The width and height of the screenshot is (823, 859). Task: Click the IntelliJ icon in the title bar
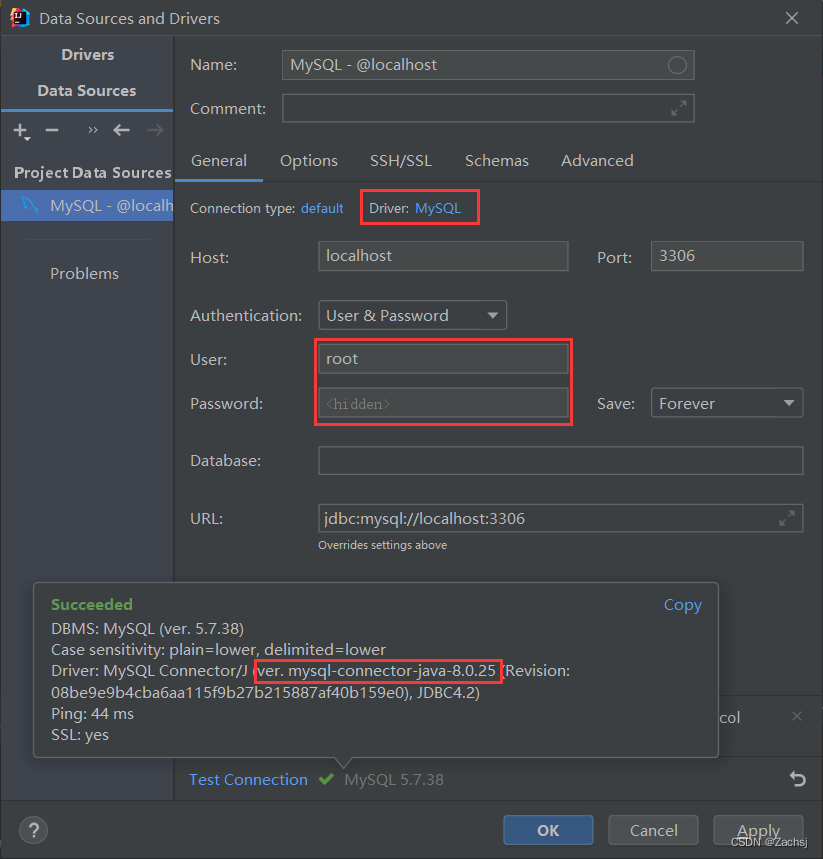pyautogui.click(x=20, y=18)
